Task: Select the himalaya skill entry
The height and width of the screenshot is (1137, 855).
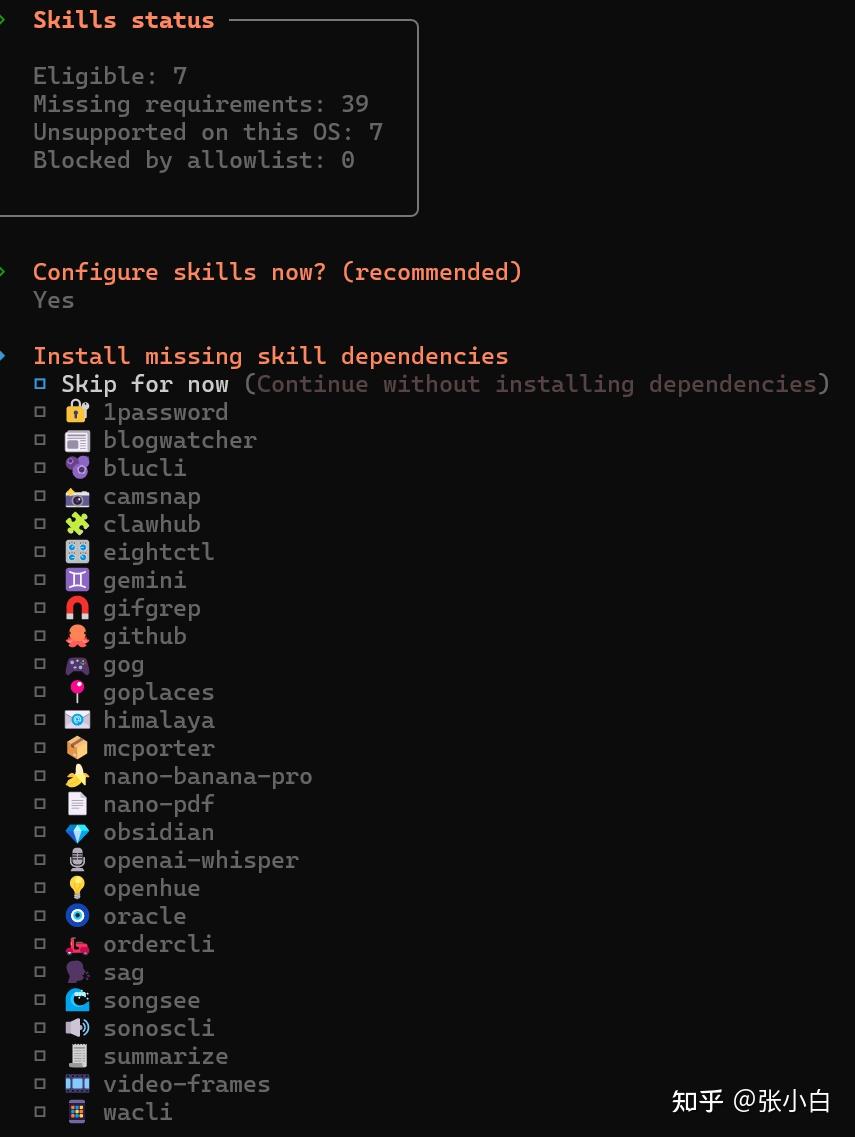Action: click(x=158, y=720)
